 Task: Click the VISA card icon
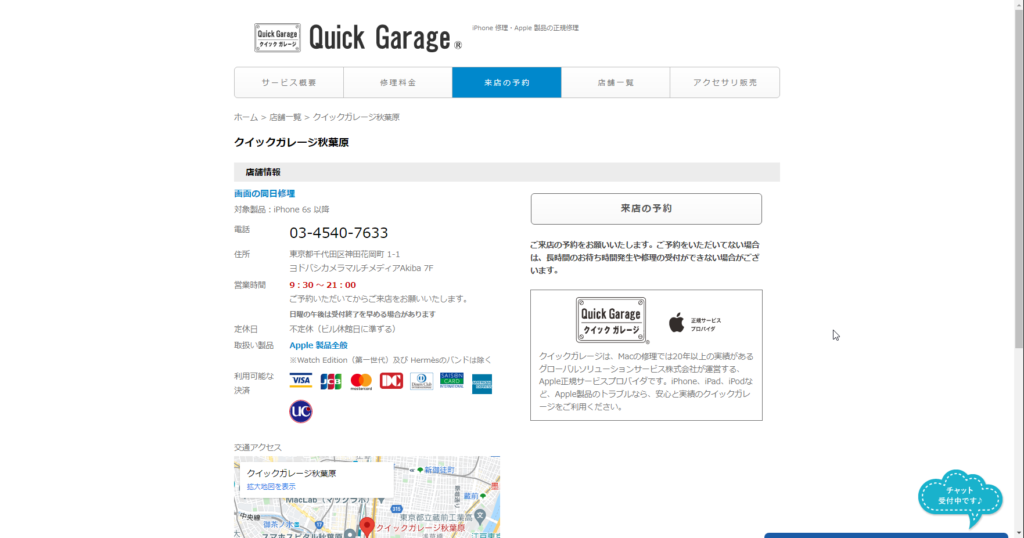[x=301, y=381]
